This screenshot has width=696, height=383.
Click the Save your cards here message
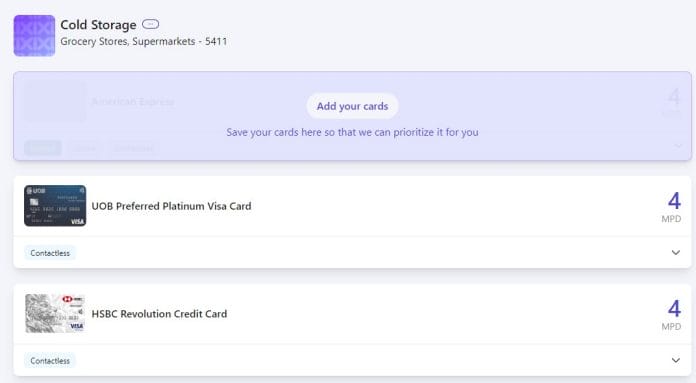pyautogui.click(x=352, y=132)
